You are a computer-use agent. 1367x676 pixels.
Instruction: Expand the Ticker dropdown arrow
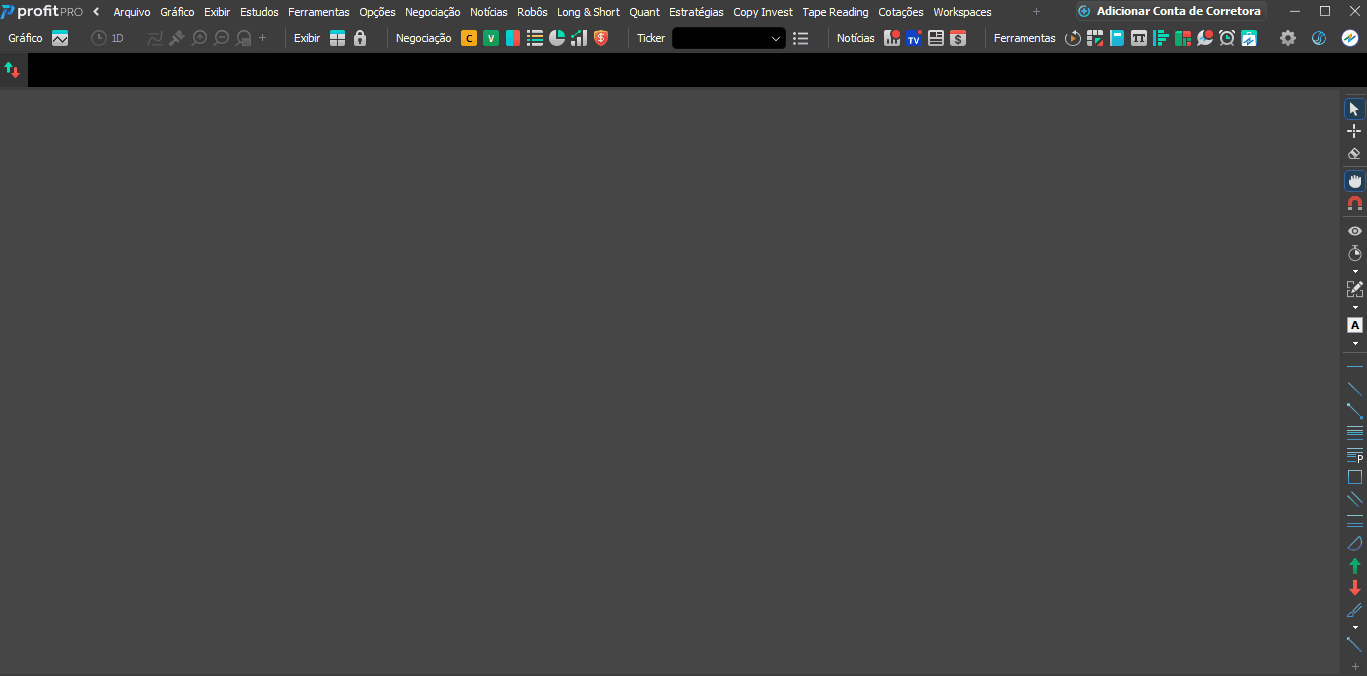776,38
